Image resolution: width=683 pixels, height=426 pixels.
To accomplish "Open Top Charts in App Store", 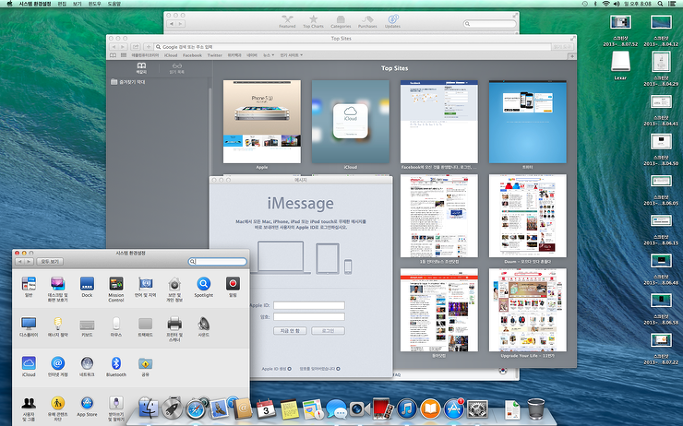I will (x=313, y=22).
